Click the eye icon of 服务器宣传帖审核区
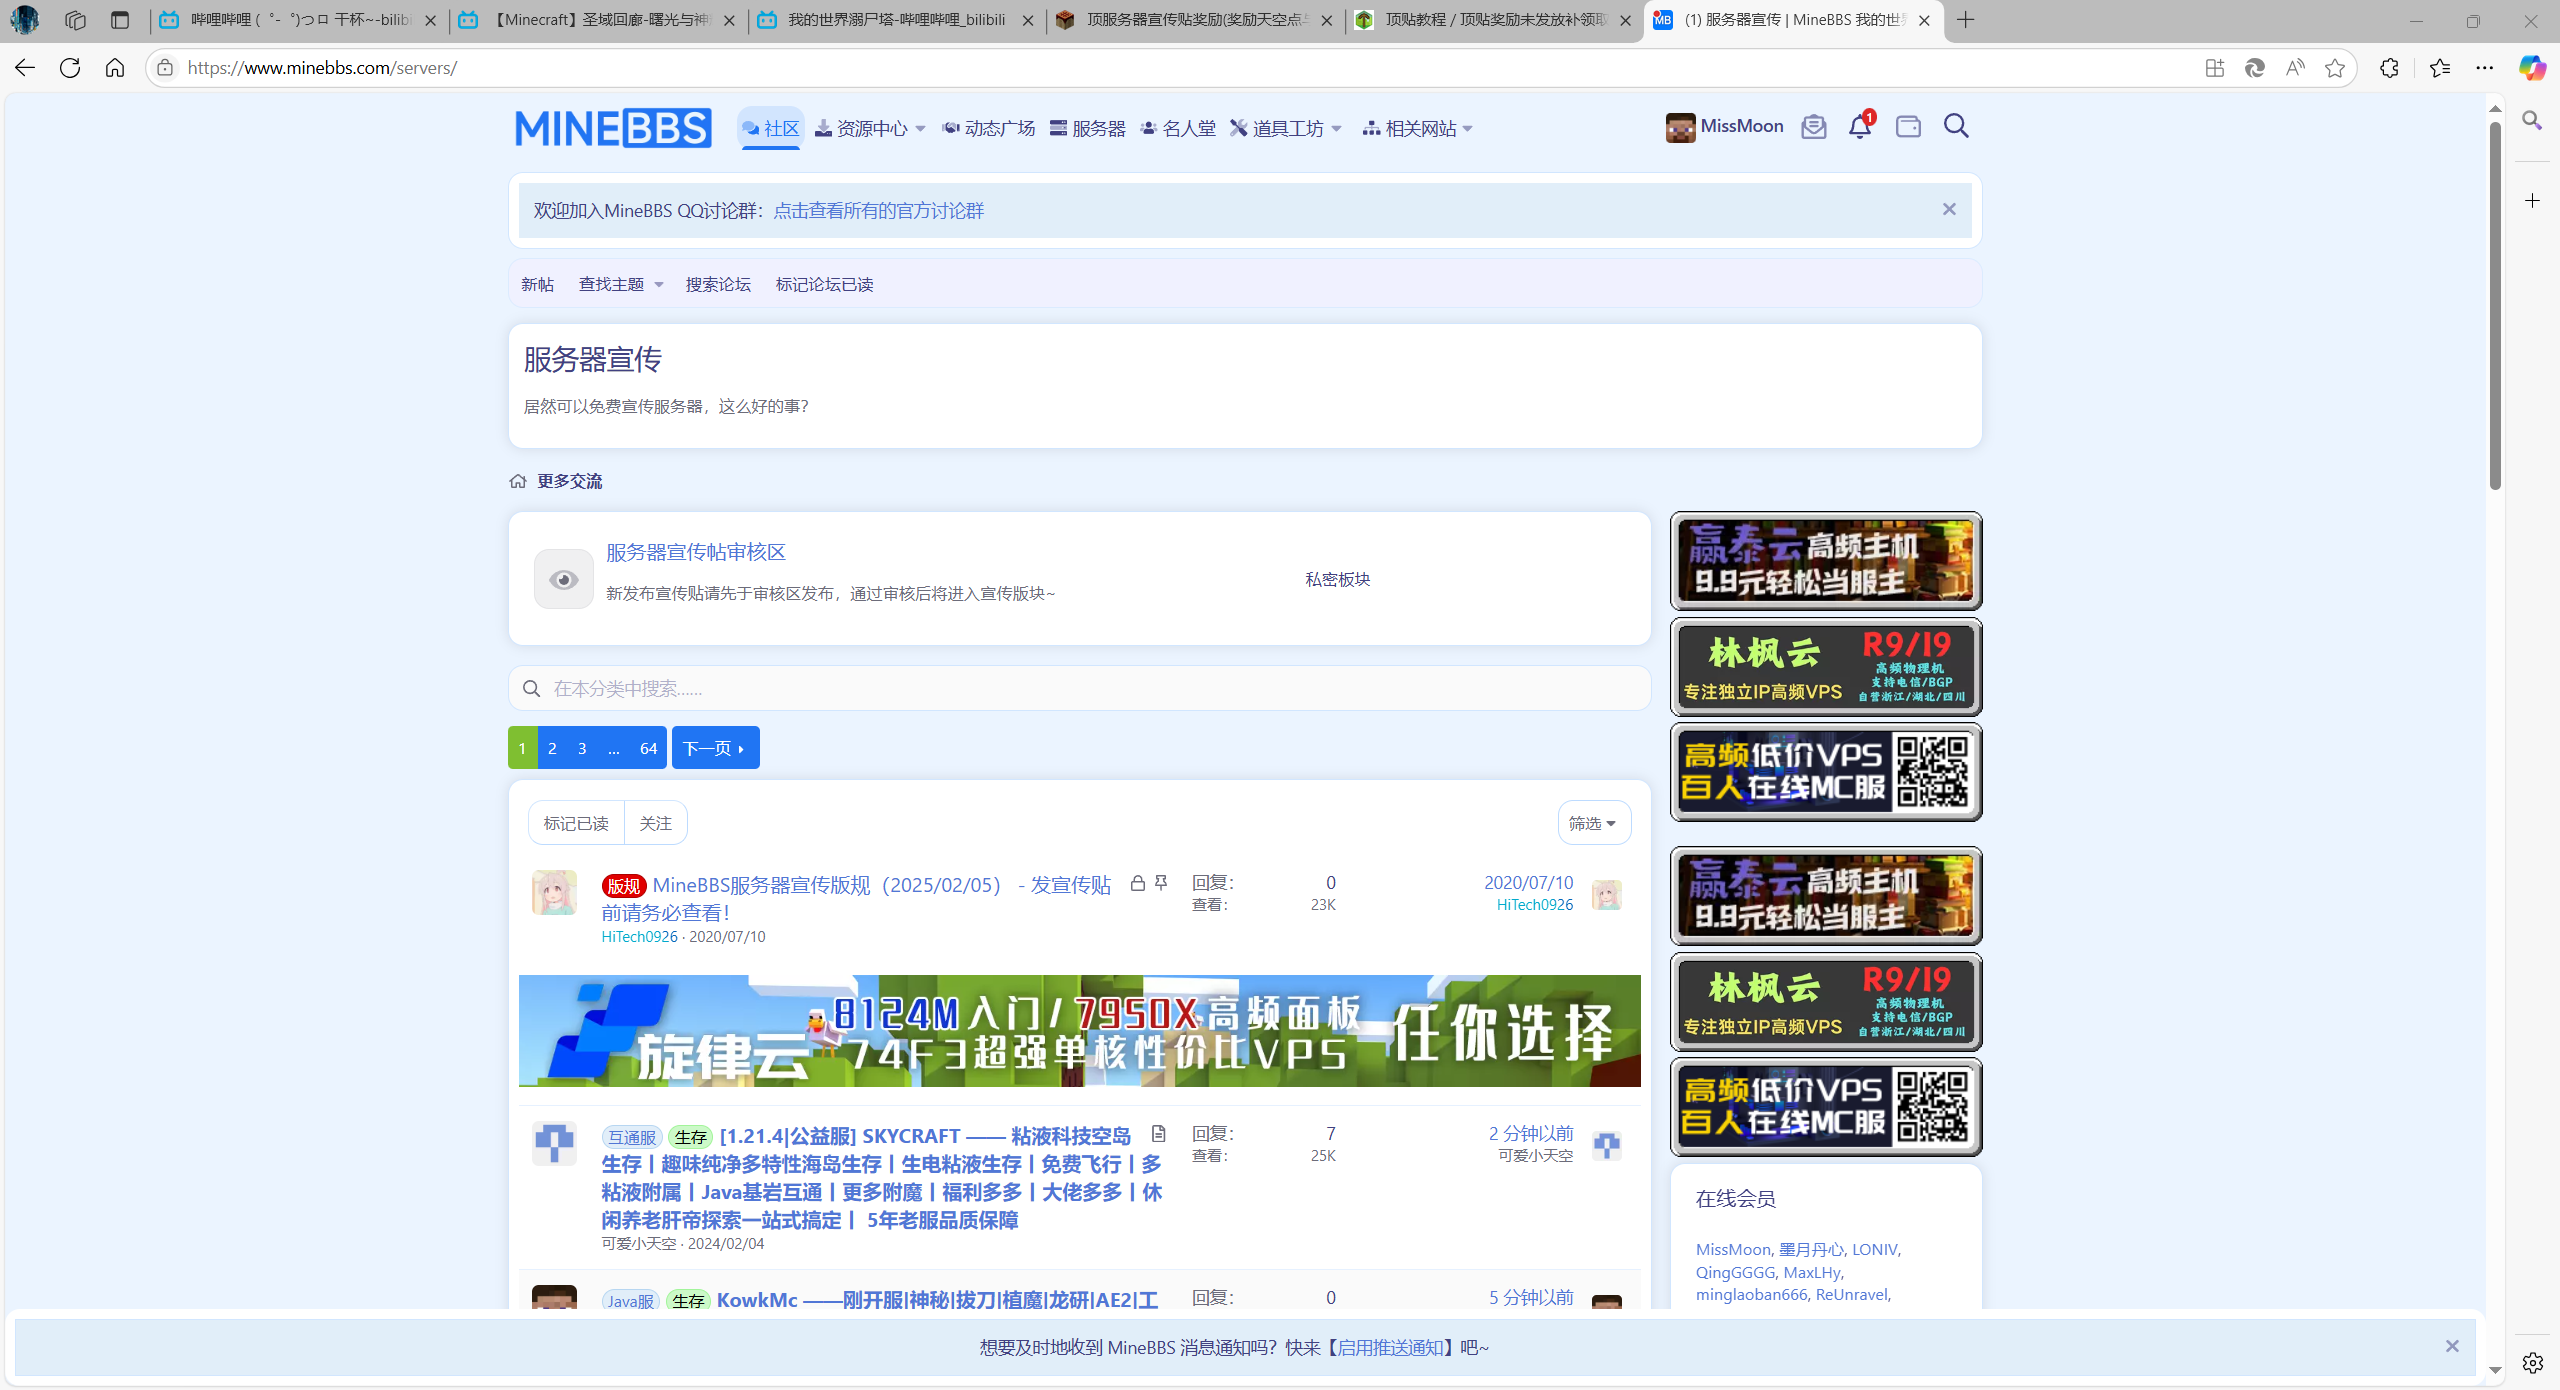The width and height of the screenshot is (2560, 1390). coord(564,580)
